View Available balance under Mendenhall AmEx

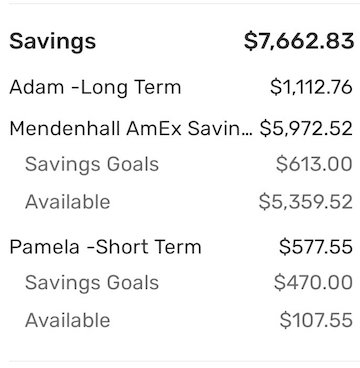[x=68, y=202]
